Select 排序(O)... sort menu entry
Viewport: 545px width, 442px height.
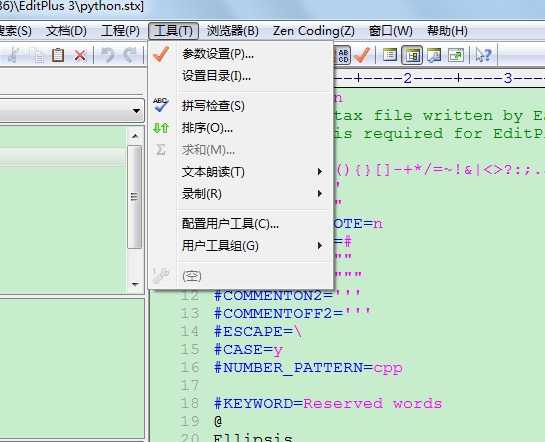tap(241, 128)
